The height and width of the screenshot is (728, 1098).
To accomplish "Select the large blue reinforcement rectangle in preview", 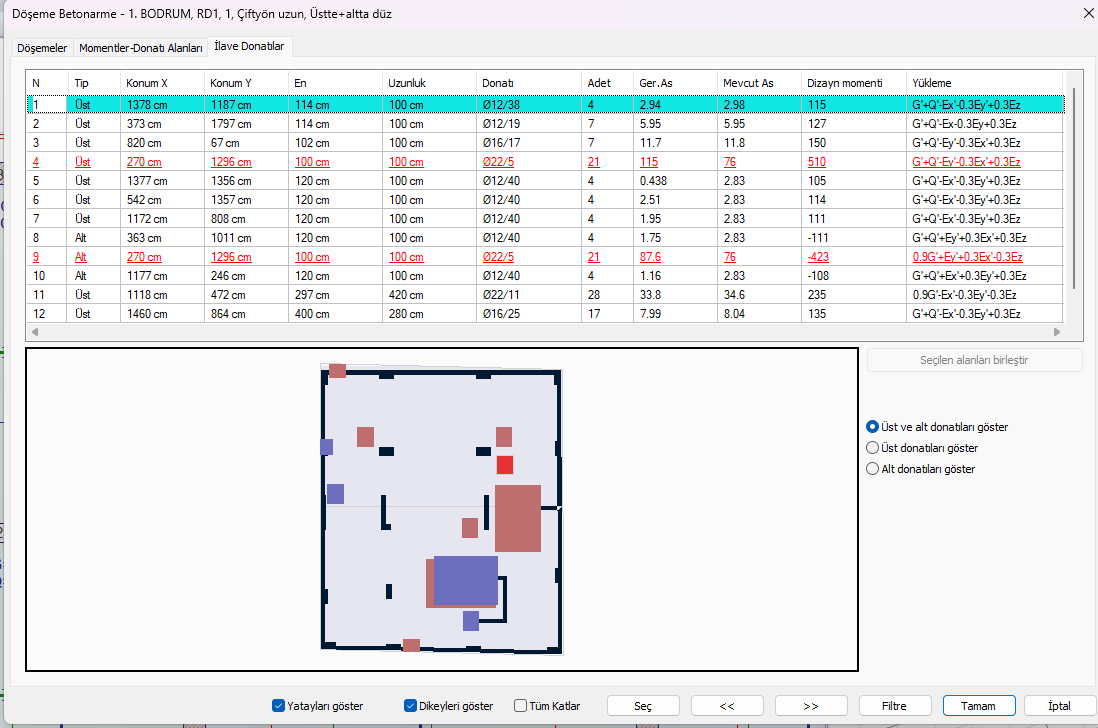I will pyautogui.click(x=465, y=580).
